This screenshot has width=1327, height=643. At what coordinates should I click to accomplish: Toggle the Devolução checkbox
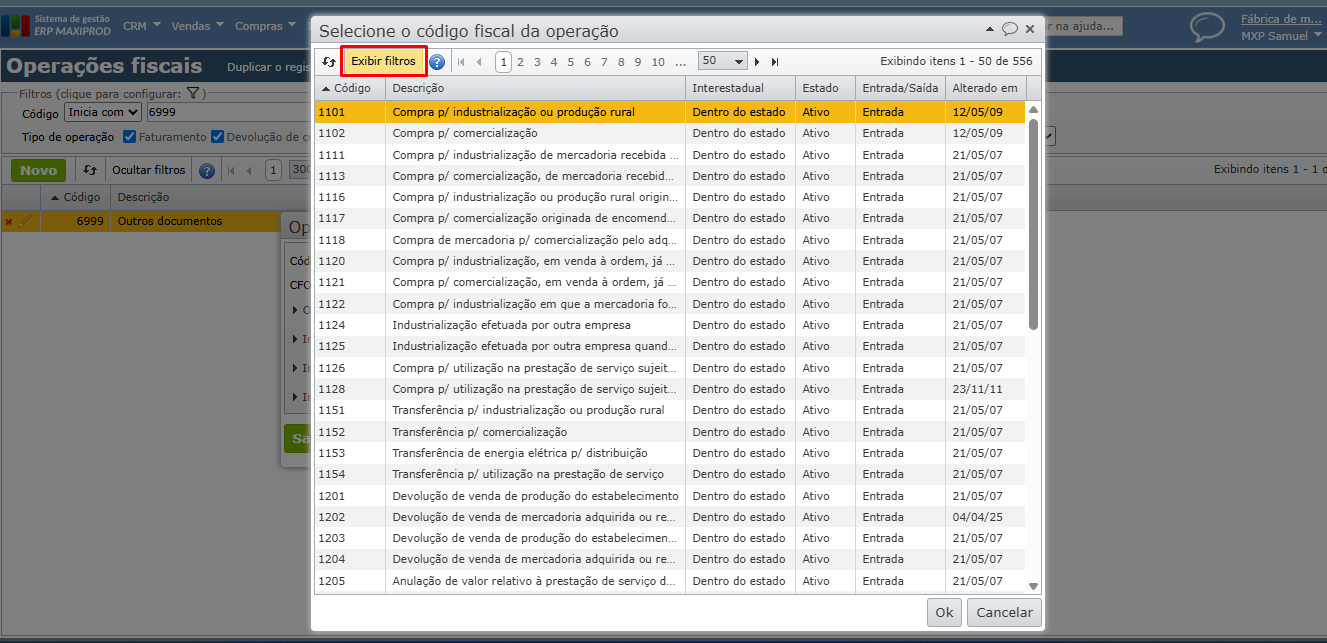point(217,137)
